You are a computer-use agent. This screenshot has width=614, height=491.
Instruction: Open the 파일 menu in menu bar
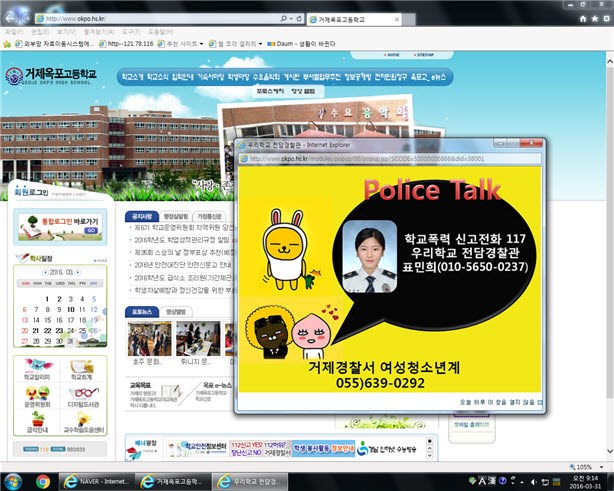[x=13, y=32]
